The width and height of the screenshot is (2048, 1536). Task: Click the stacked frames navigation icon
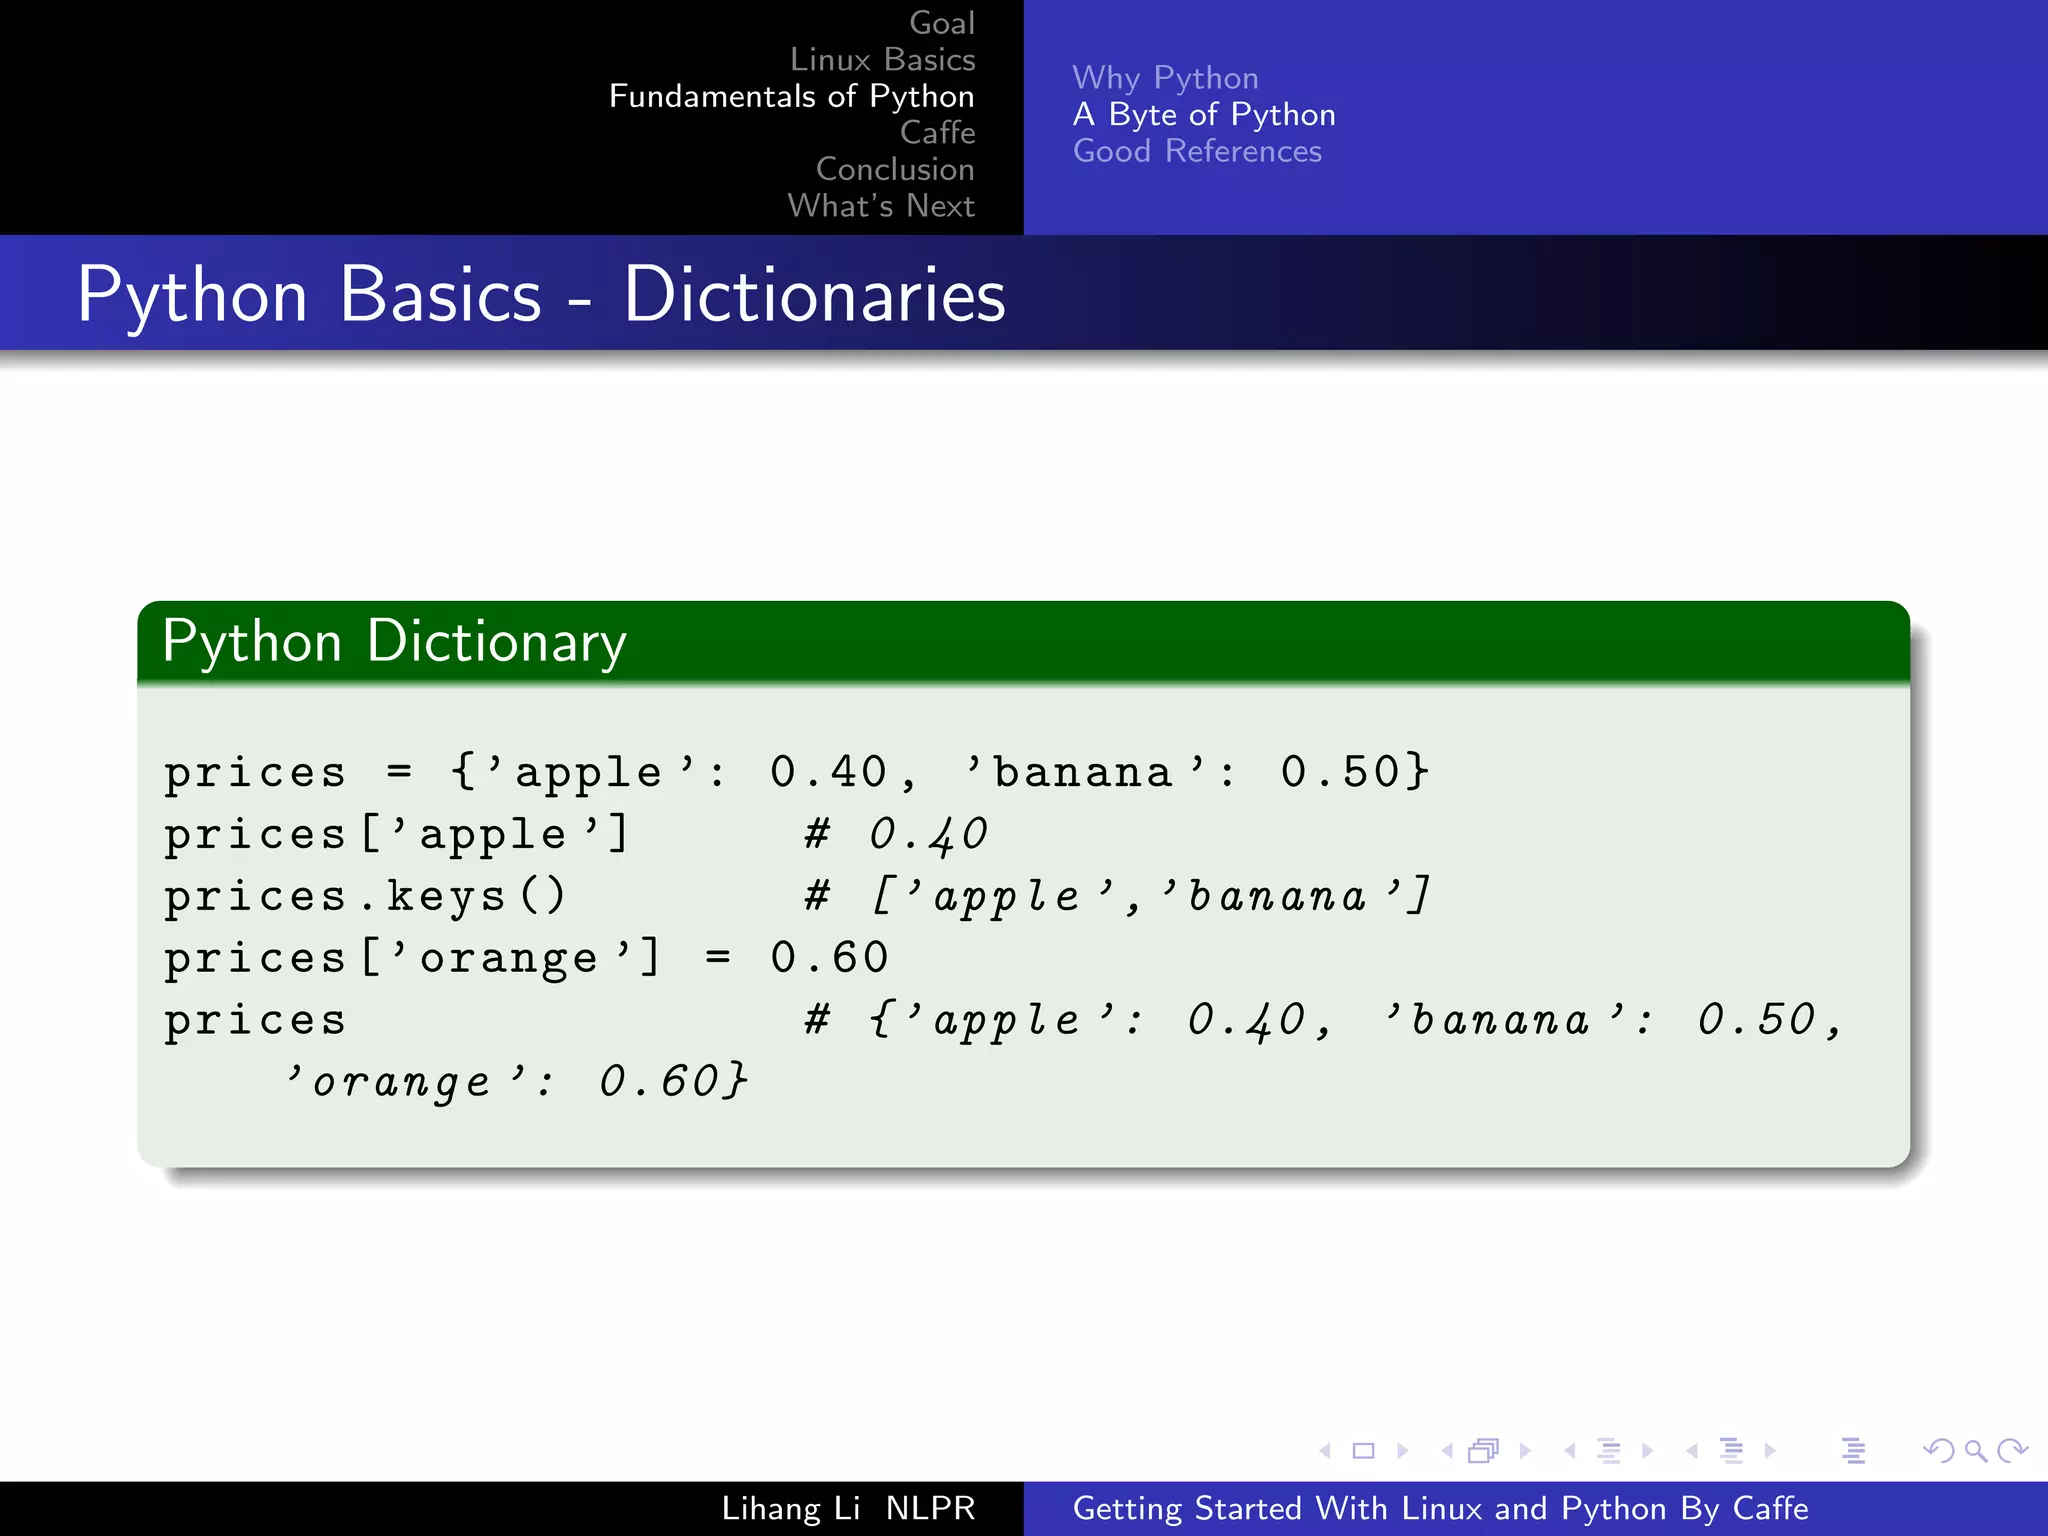tap(1484, 1450)
